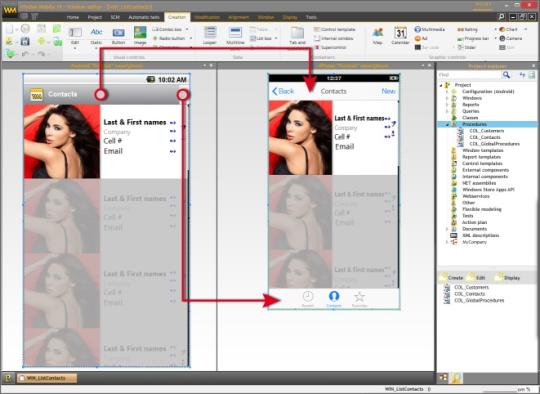Click the Contacts person icon in iPhone tab bar

[334, 298]
